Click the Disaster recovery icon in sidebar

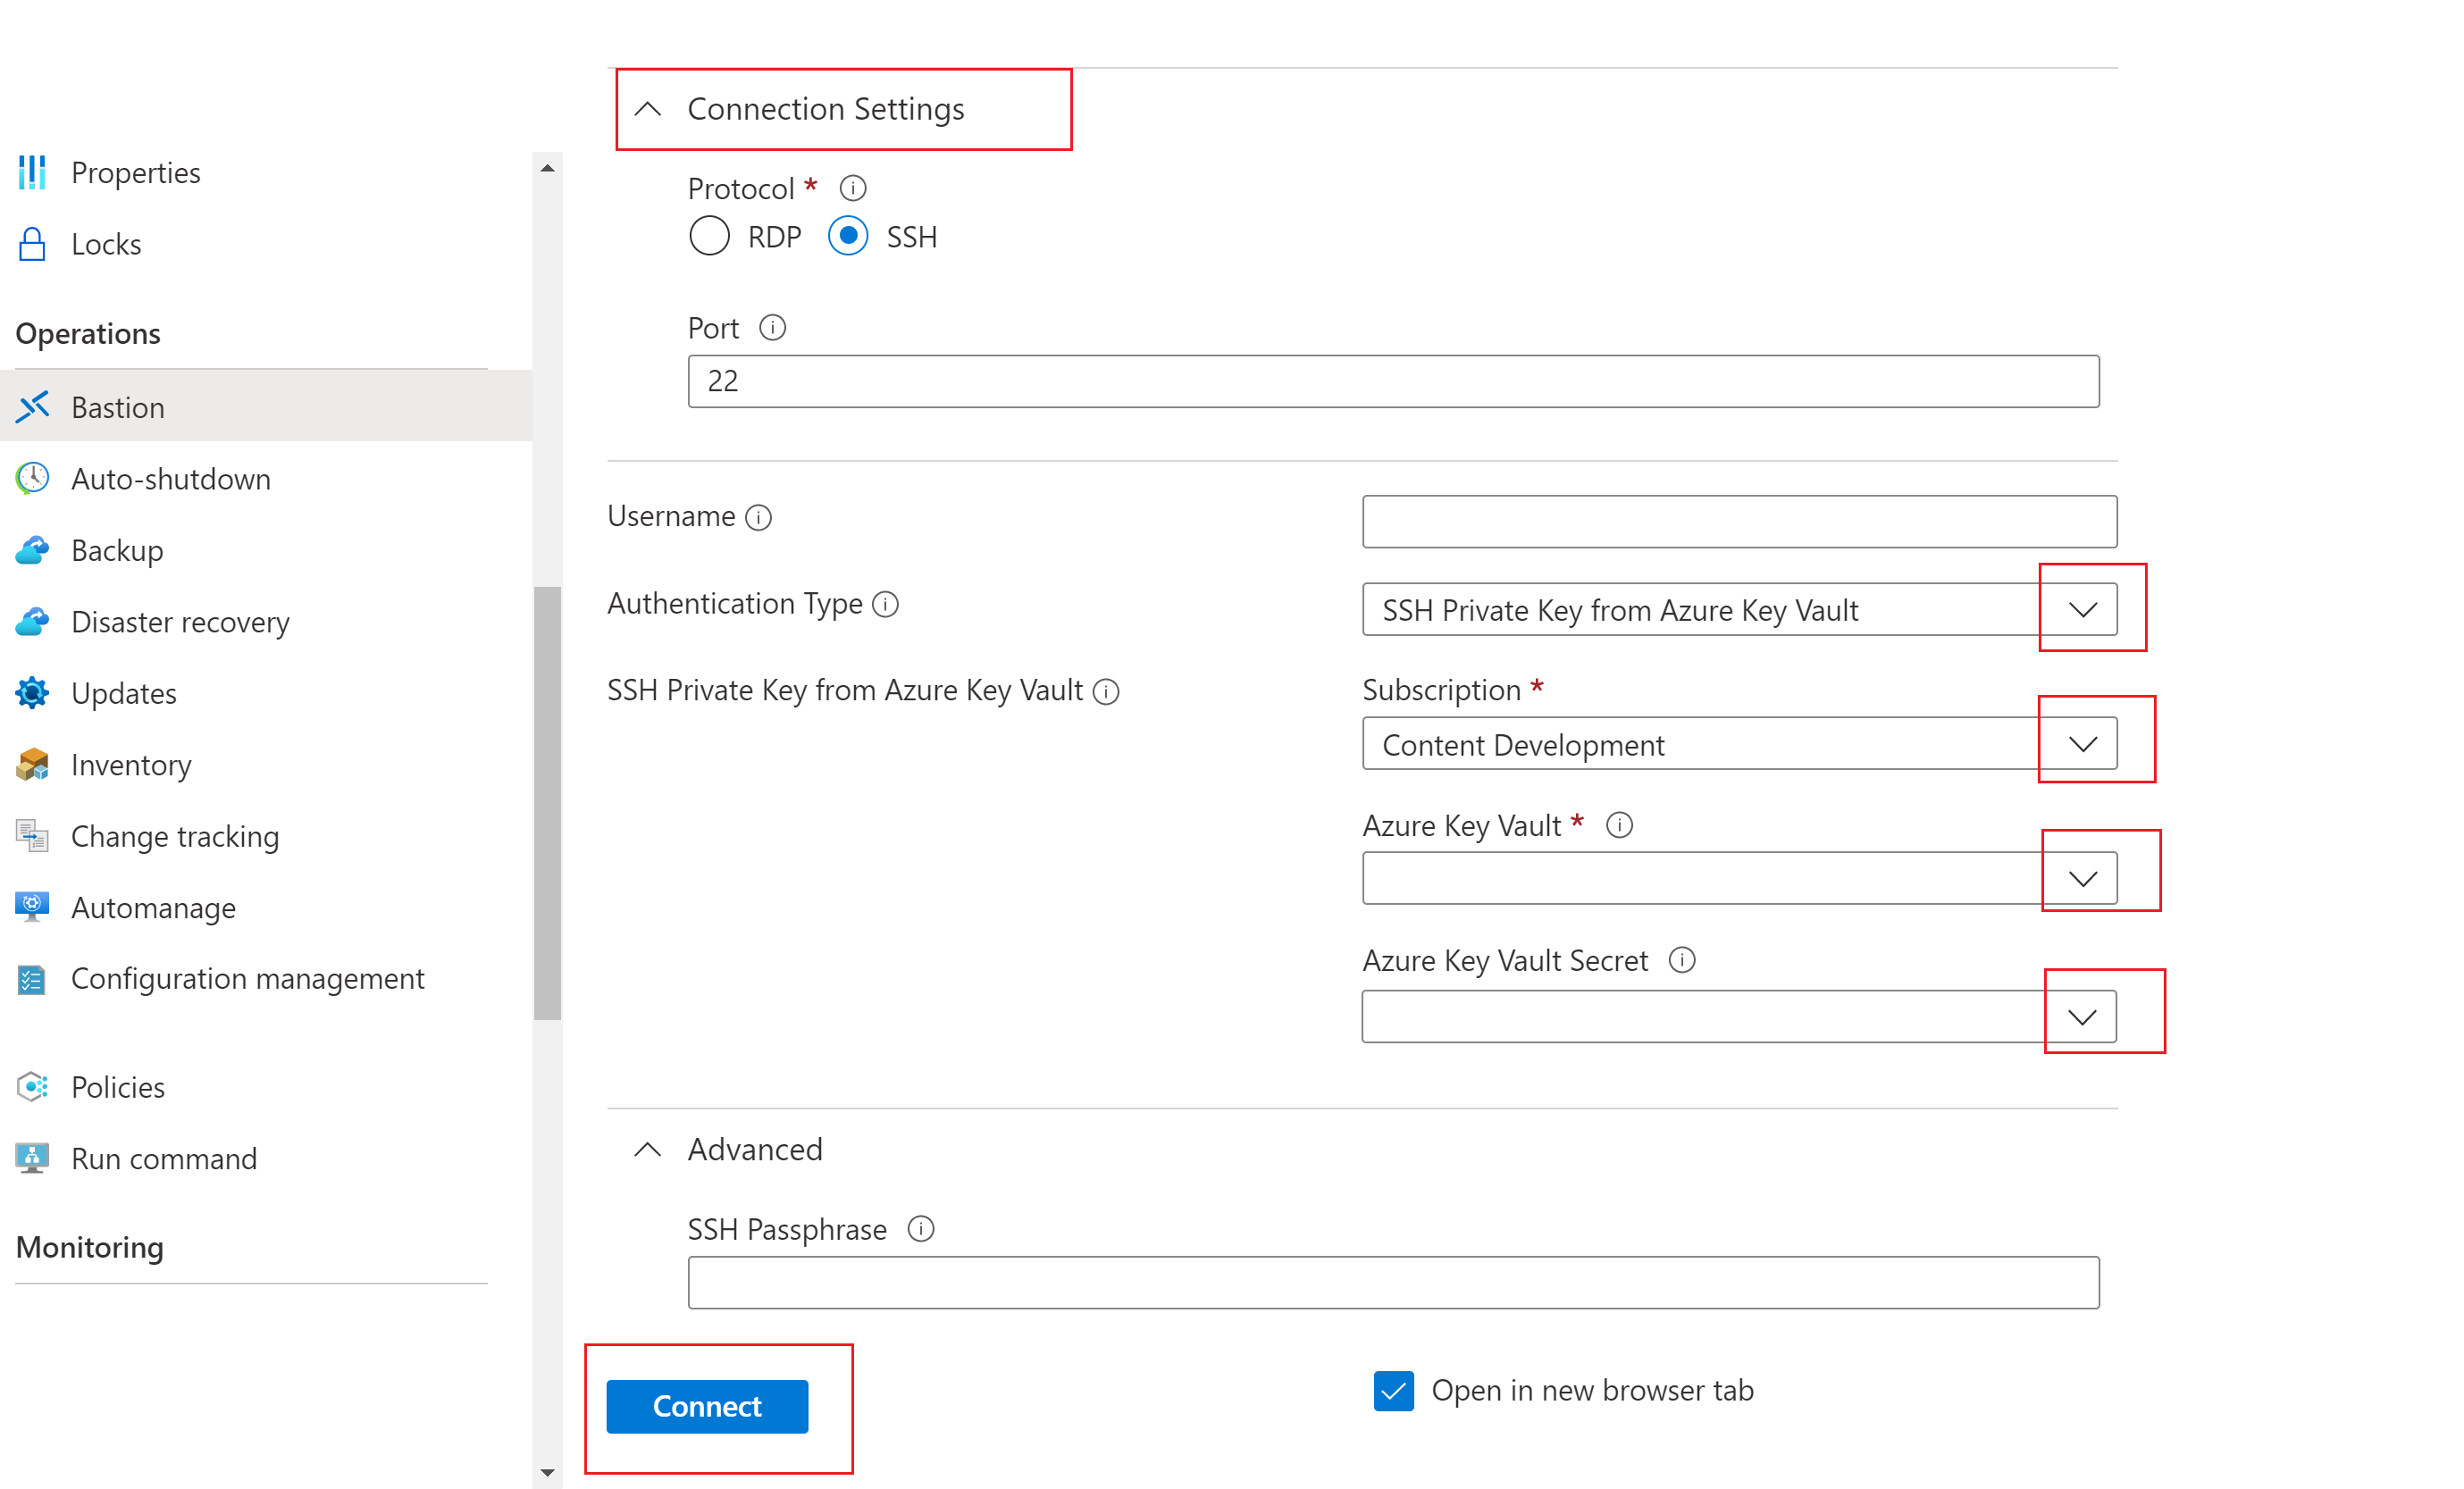(35, 622)
